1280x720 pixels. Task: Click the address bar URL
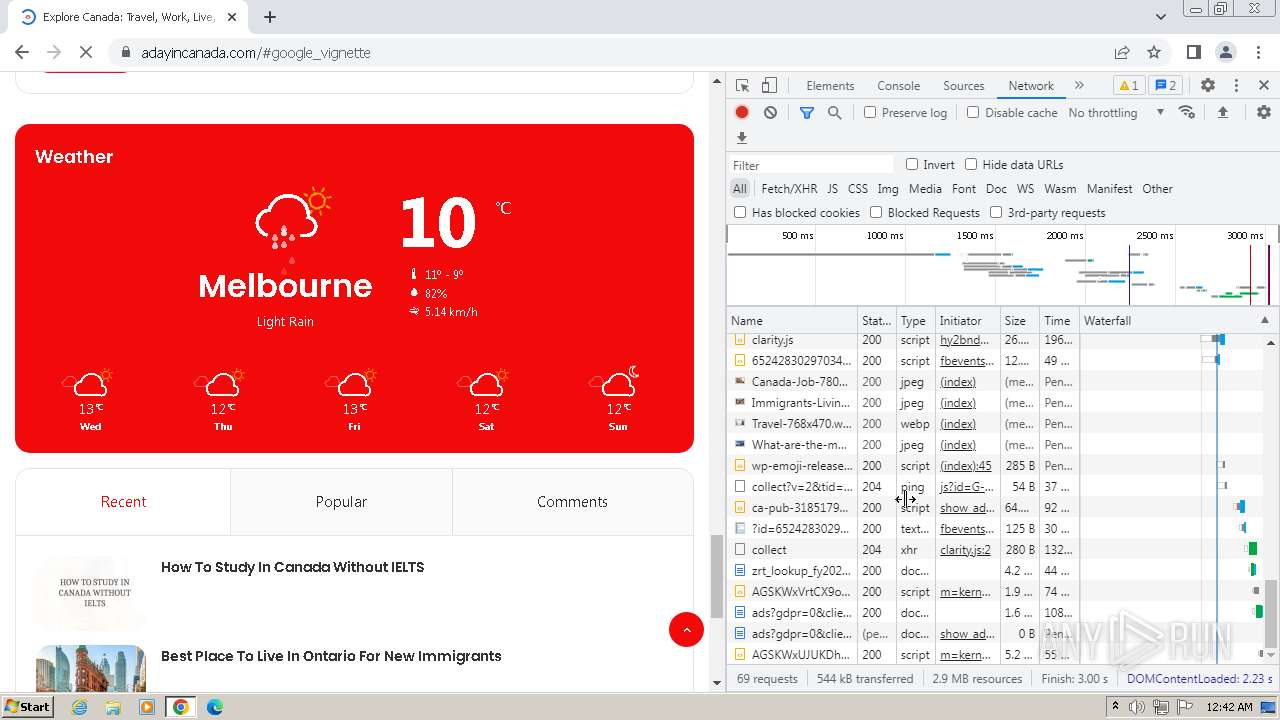click(x=256, y=53)
